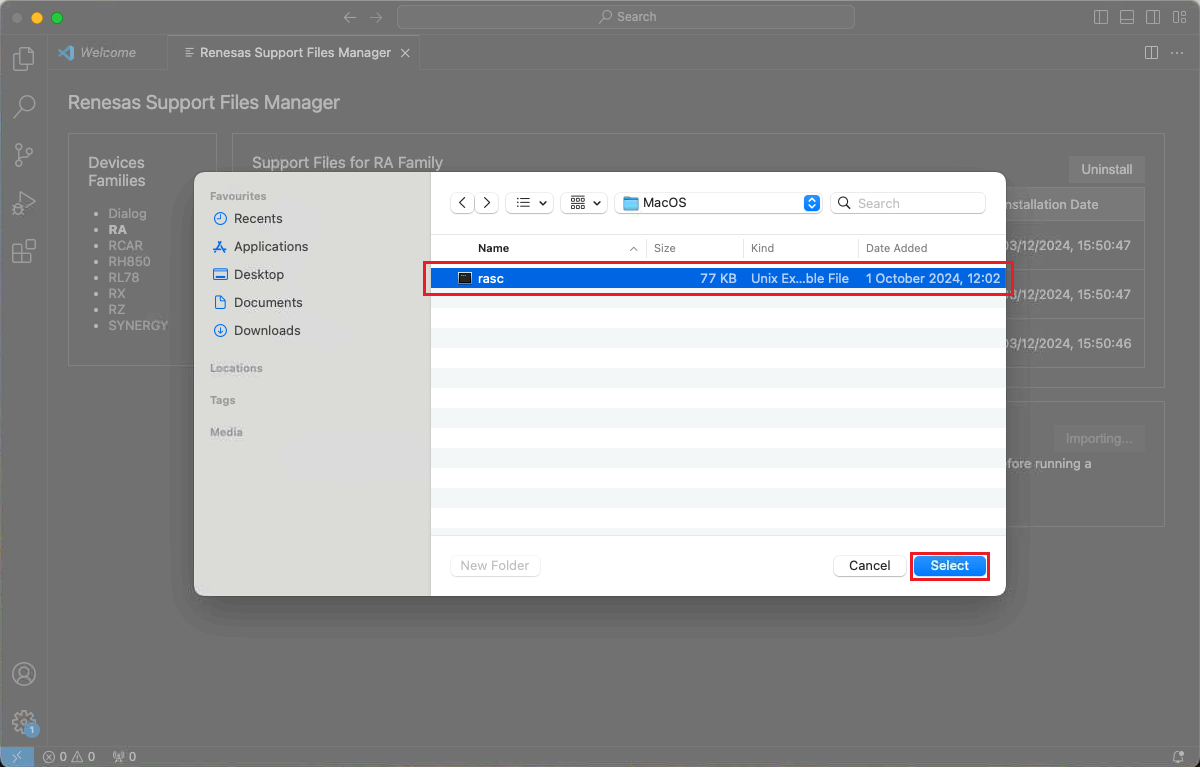Viewport: 1200px width, 767px height.
Task: Select RX device family
Action: pos(117,293)
